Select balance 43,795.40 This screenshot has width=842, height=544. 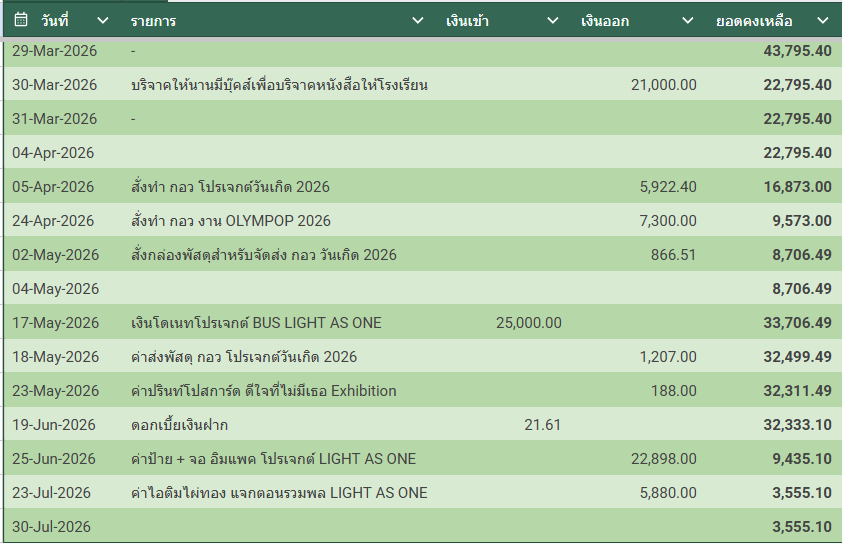[x=797, y=51]
